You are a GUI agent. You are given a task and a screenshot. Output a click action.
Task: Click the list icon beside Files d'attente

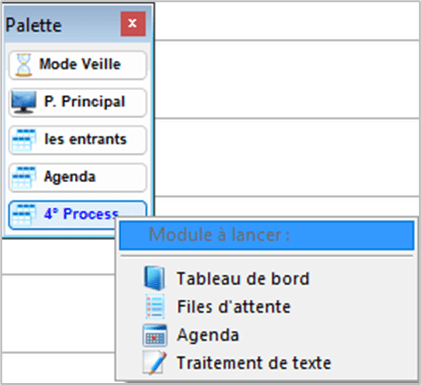(x=155, y=306)
